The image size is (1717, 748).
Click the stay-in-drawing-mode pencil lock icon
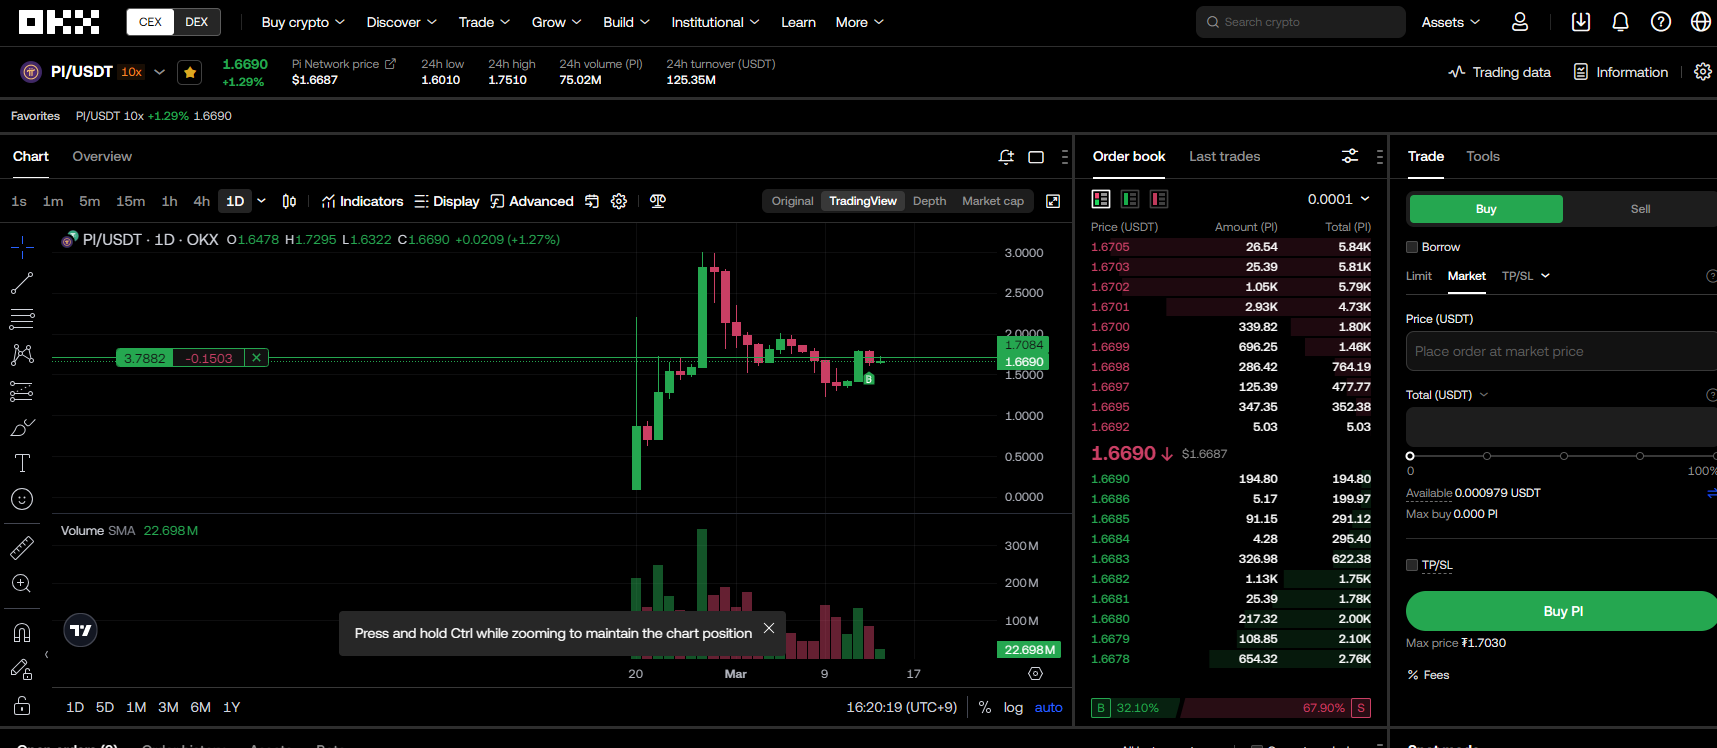pyautogui.click(x=22, y=669)
